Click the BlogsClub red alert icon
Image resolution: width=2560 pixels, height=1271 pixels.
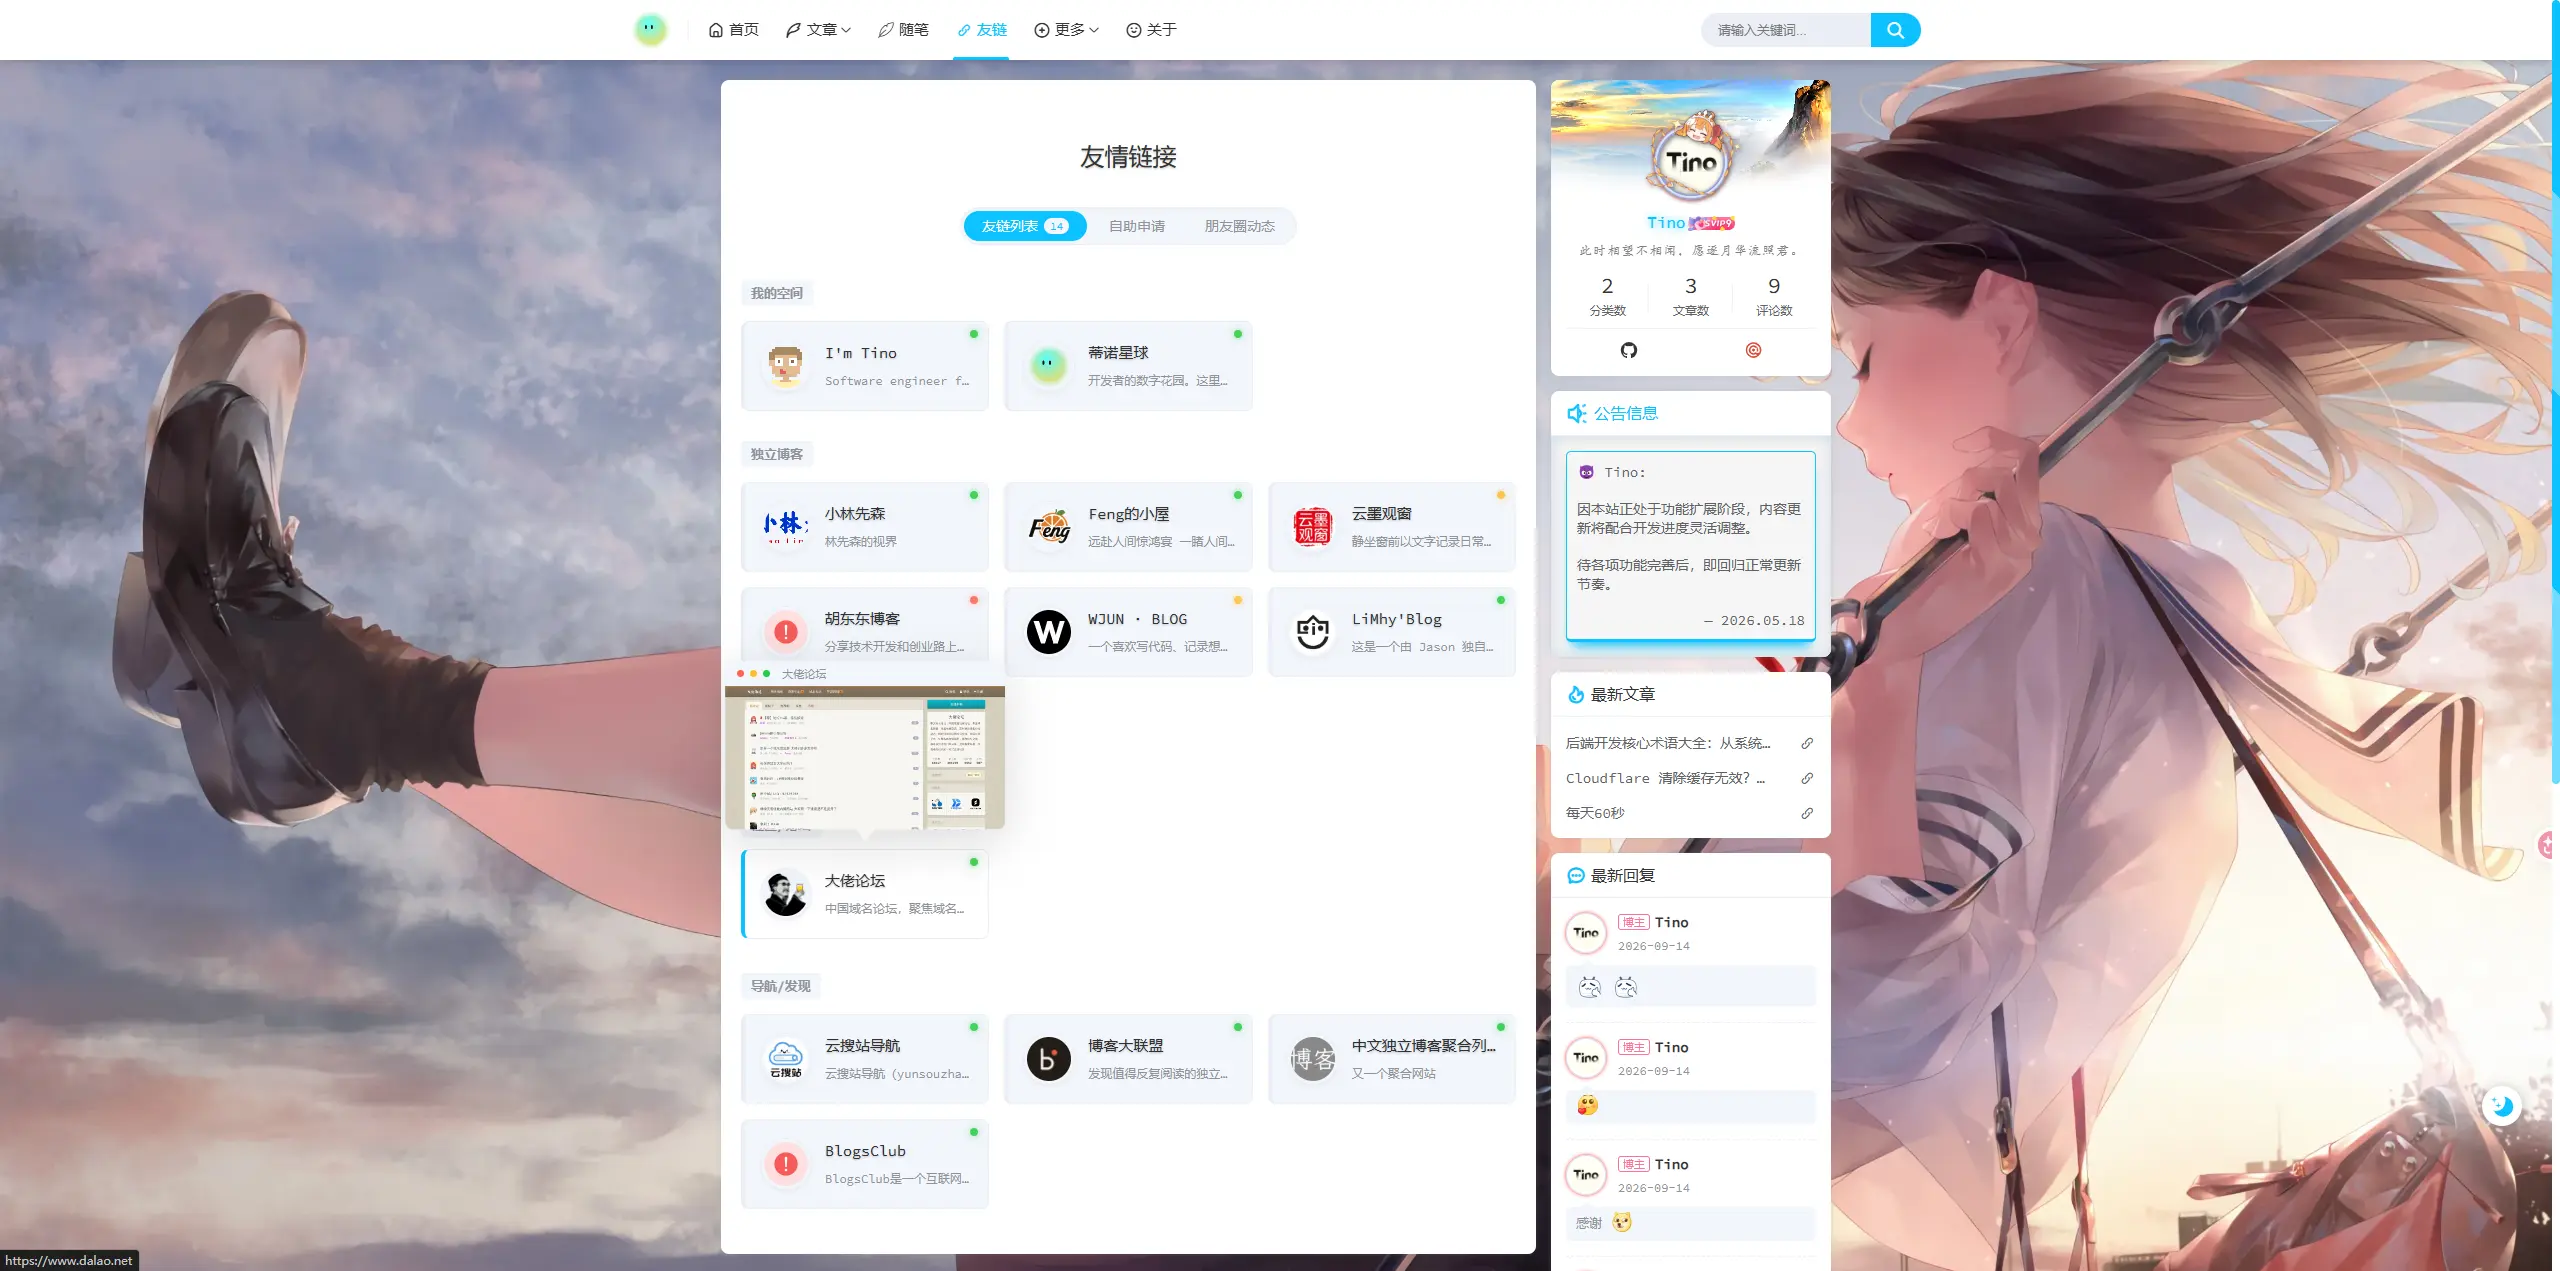point(786,1164)
